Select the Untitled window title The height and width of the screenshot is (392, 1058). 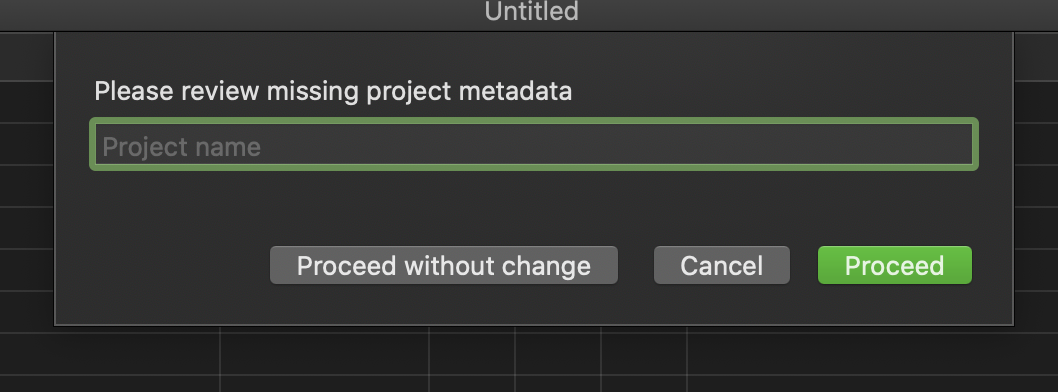[x=532, y=11]
